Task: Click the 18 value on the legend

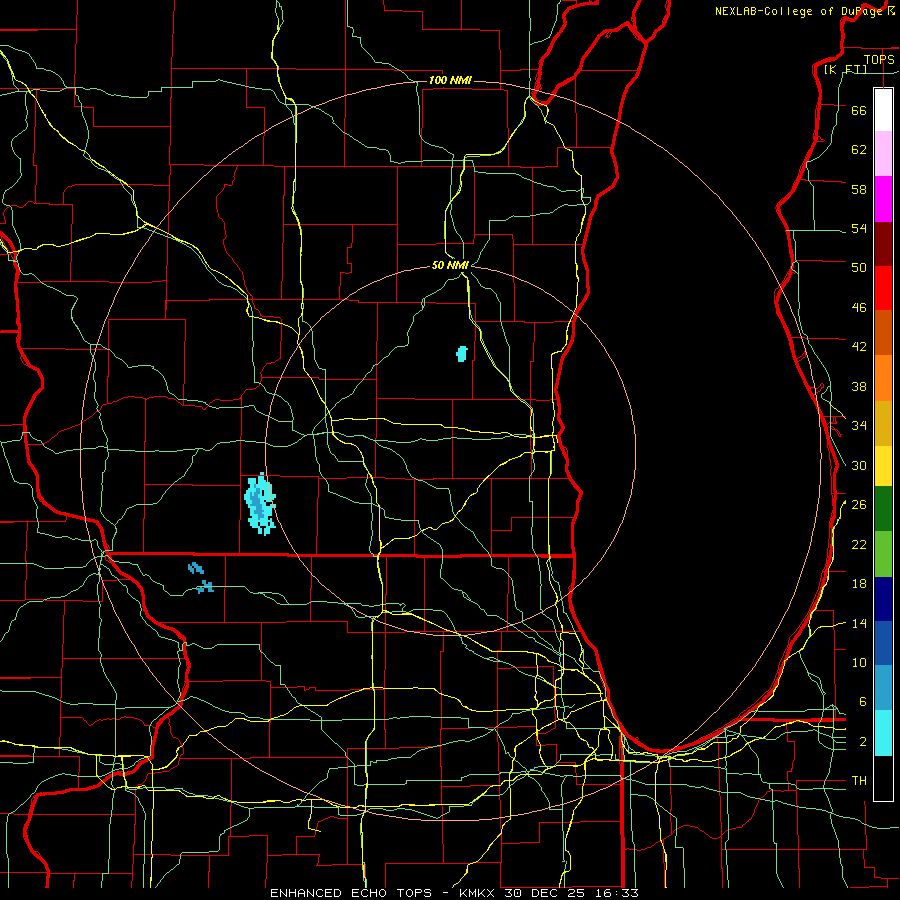Action: (859, 584)
